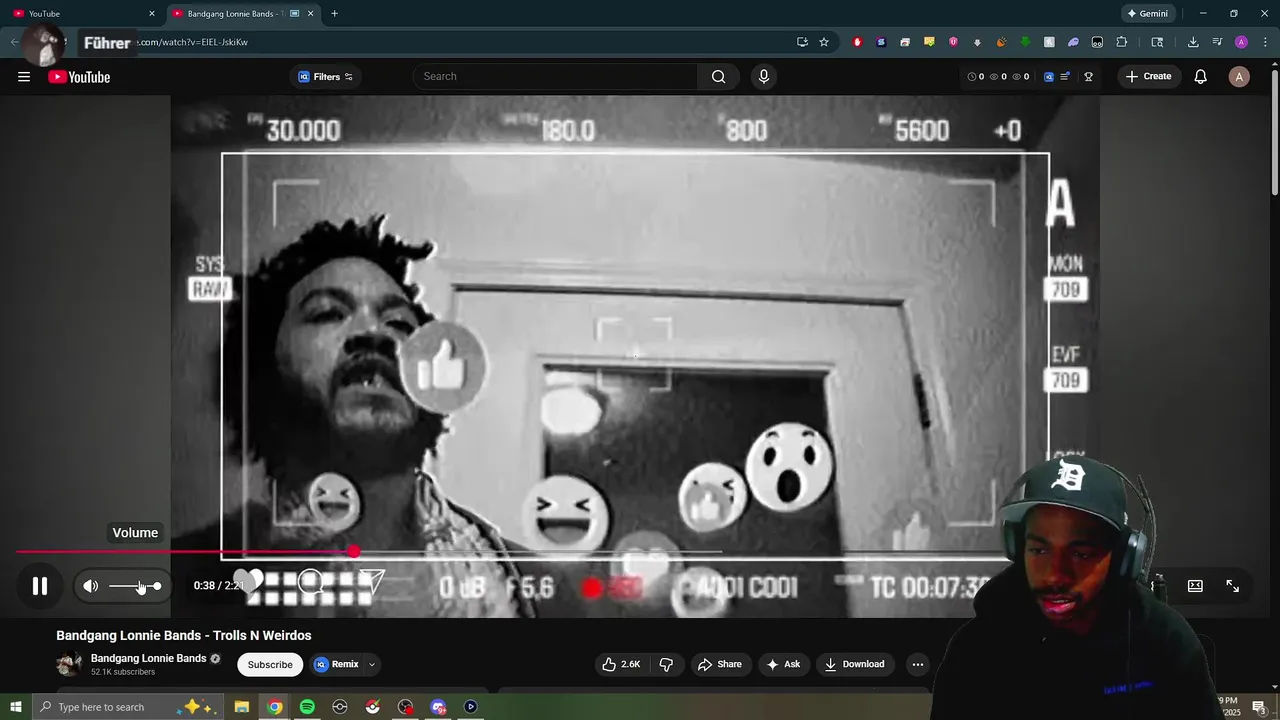The image size is (1280, 720).
Task: Open the Chrome extensions puzzle icon
Action: (1122, 42)
